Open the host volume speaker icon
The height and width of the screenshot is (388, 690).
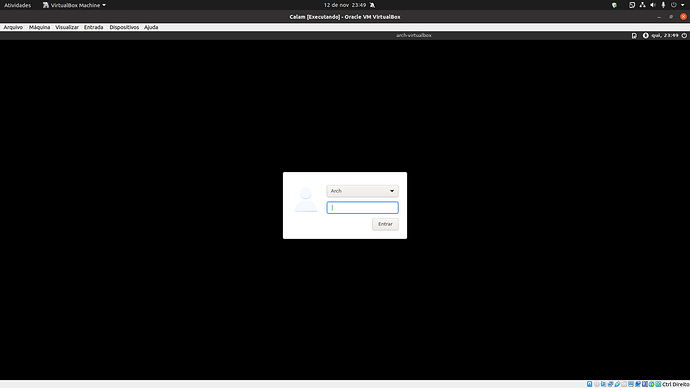tap(653, 5)
